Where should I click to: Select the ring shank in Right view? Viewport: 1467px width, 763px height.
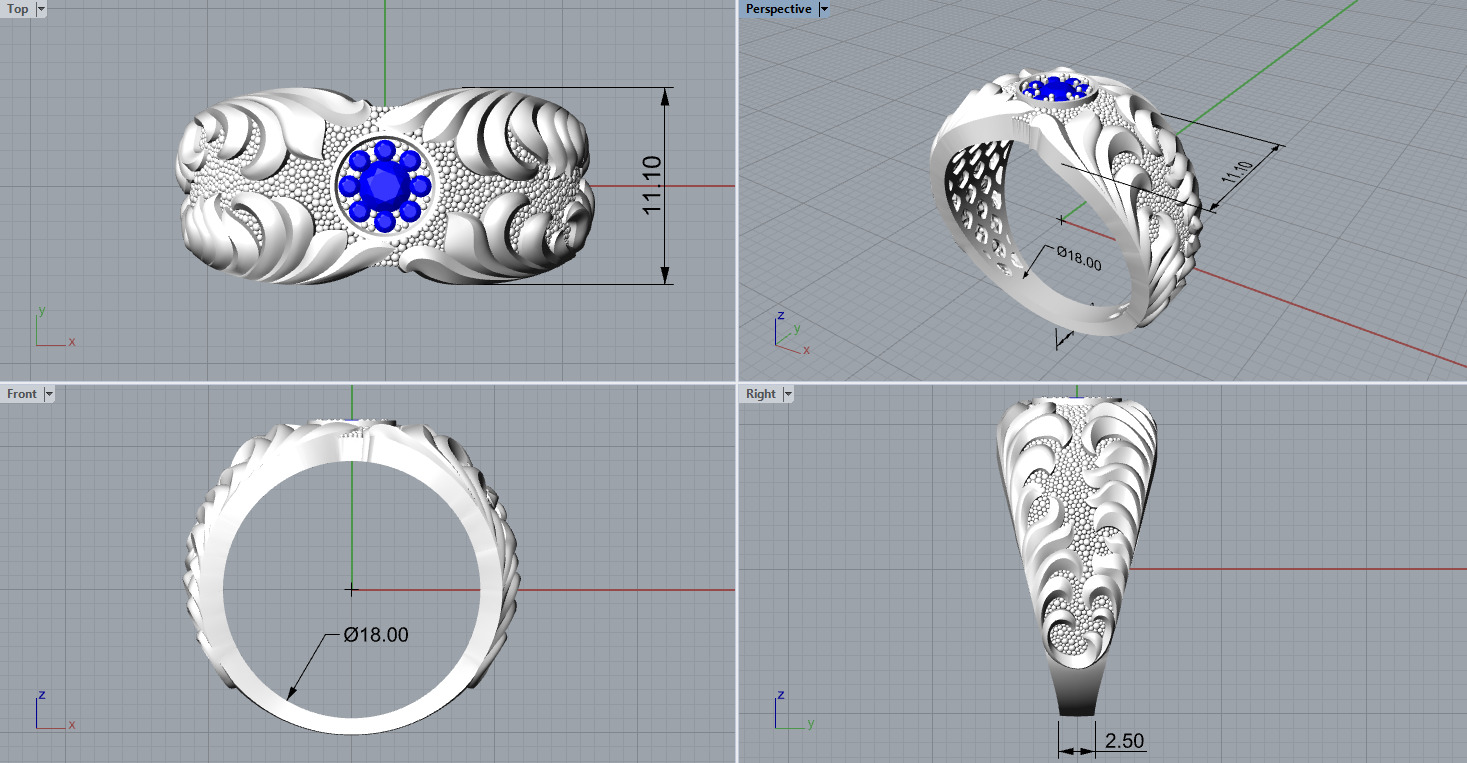pyautogui.click(x=1076, y=690)
